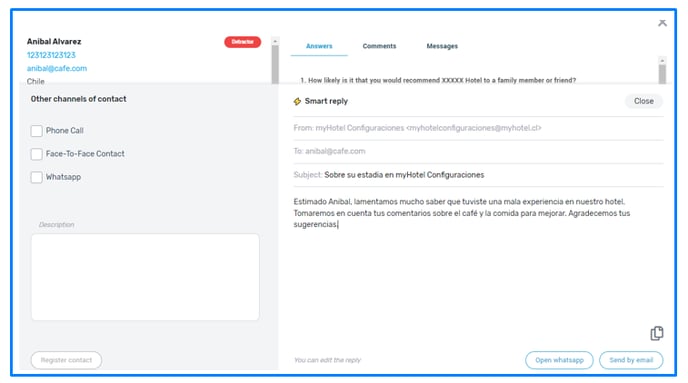Open phone number 123123123123 link
This screenshot has width=688, height=383.
point(51,55)
